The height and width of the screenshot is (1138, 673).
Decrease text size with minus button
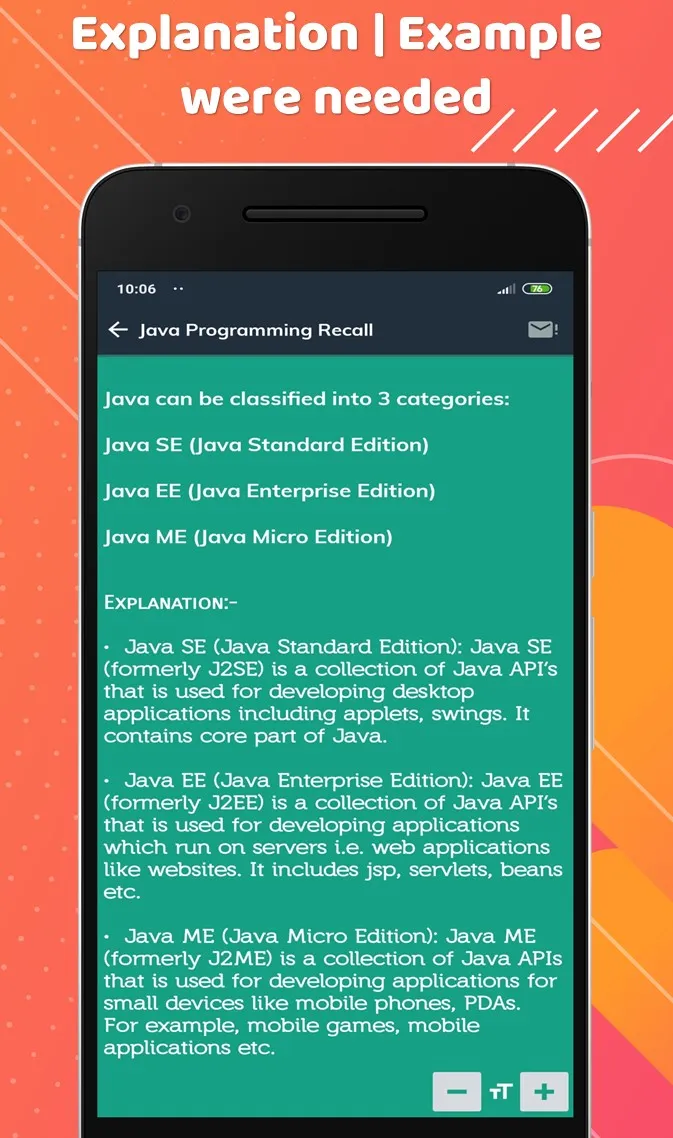coord(457,1091)
